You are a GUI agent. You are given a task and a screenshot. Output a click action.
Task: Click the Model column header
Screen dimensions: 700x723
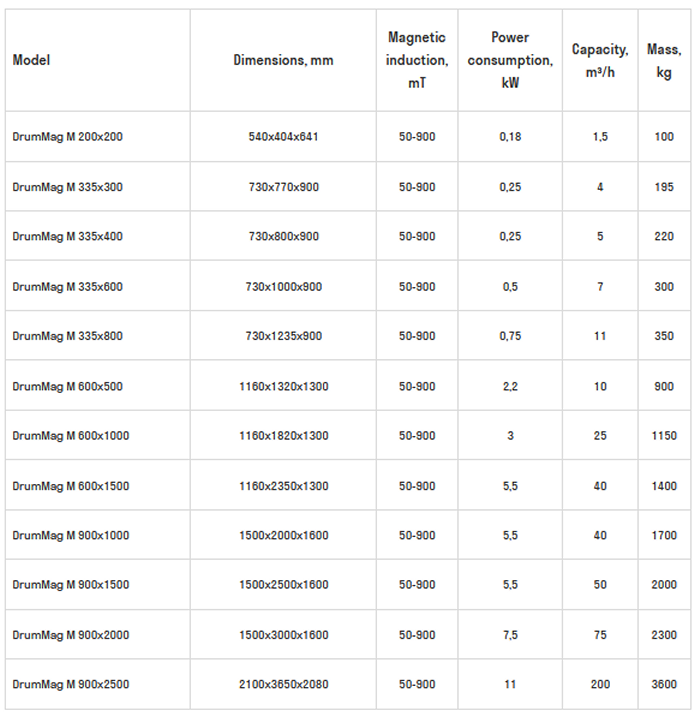31,60
